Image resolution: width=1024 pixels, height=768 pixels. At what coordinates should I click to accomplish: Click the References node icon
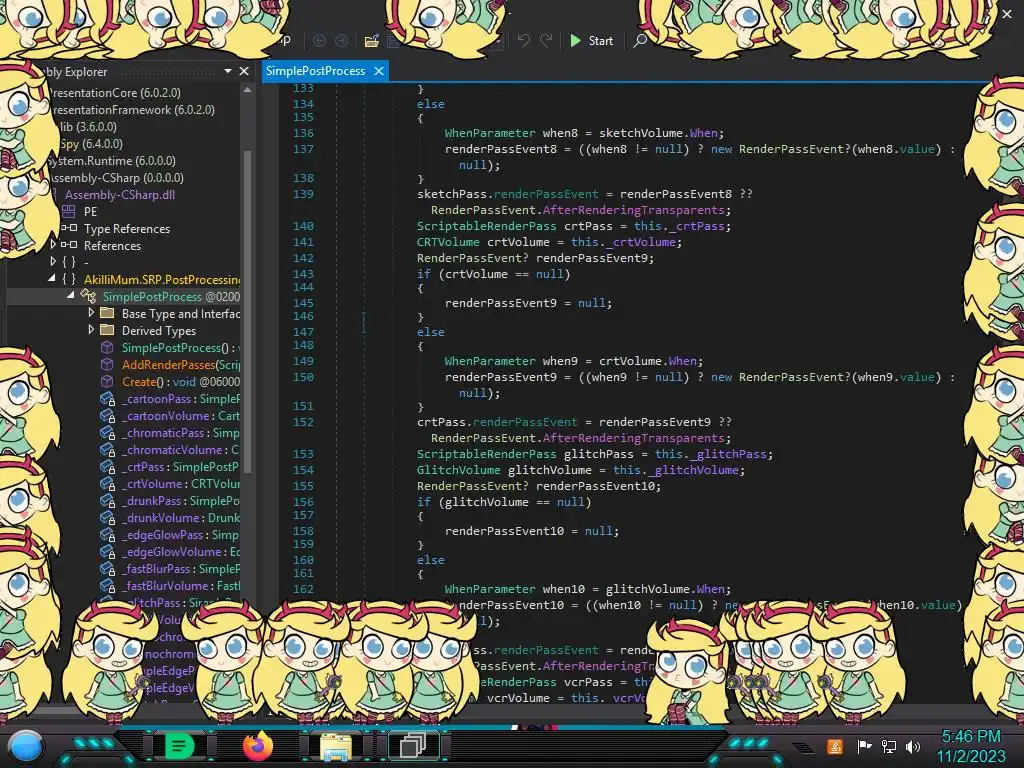pyautogui.click(x=69, y=245)
